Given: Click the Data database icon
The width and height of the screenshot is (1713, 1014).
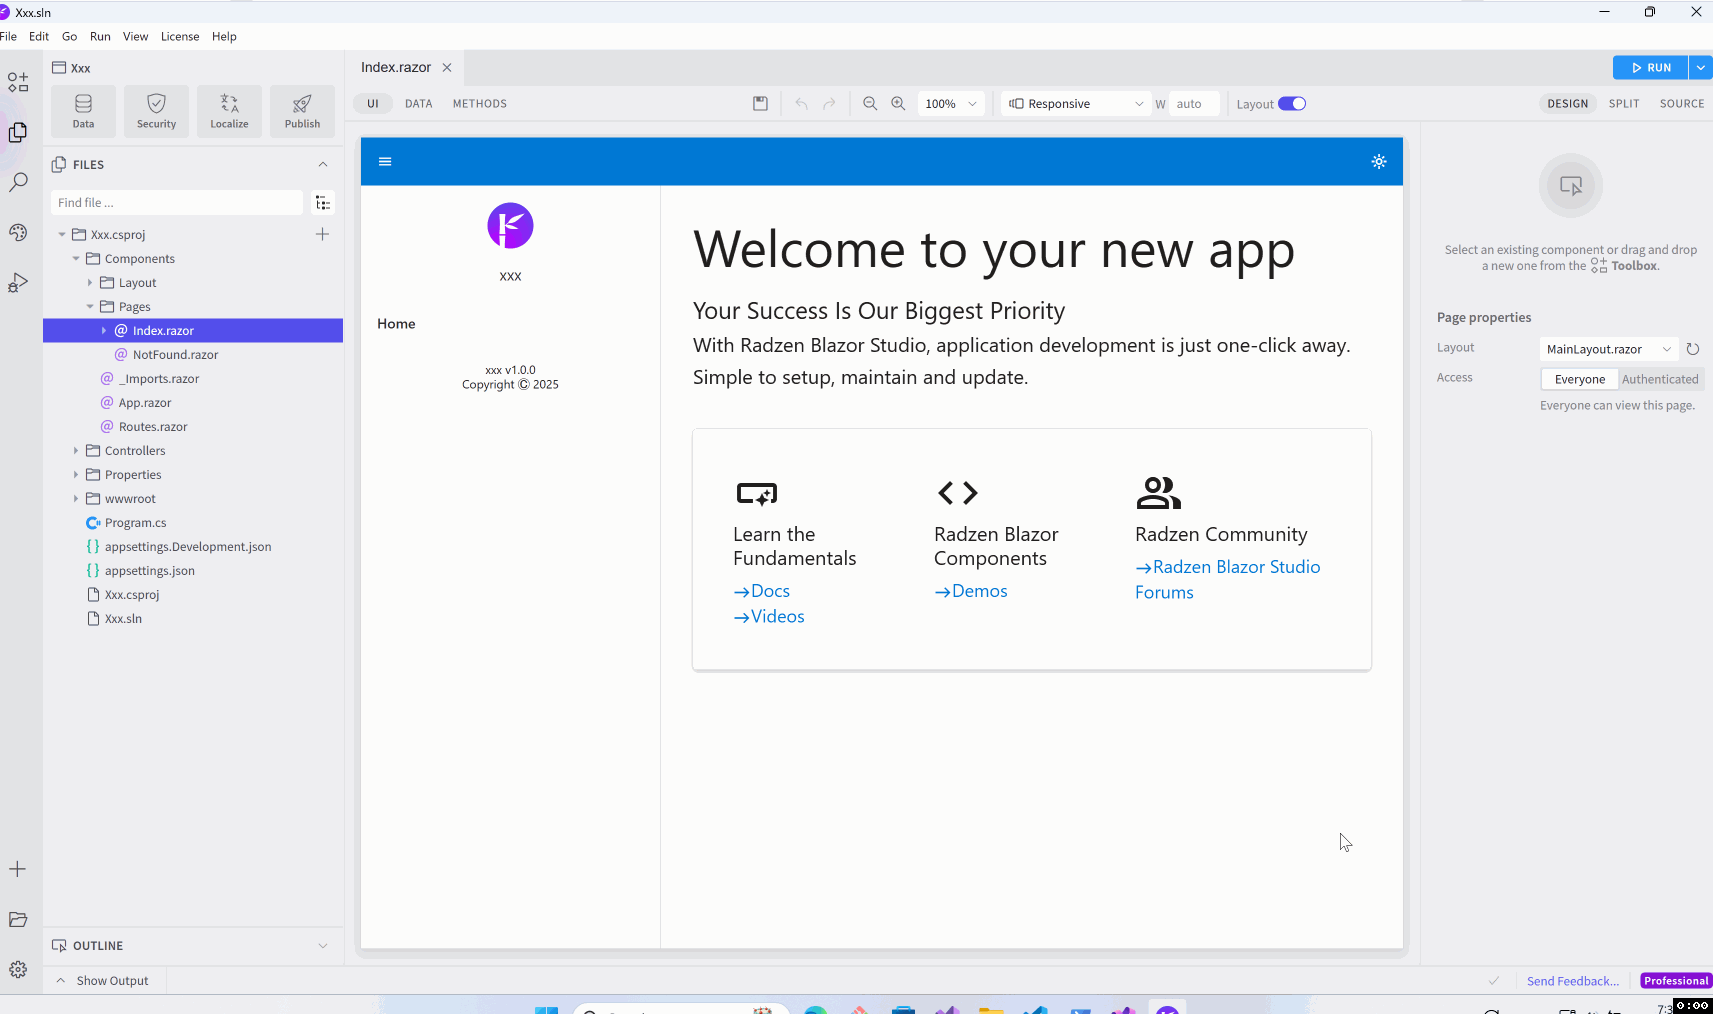Looking at the screenshot, I should tap(83, 110).
